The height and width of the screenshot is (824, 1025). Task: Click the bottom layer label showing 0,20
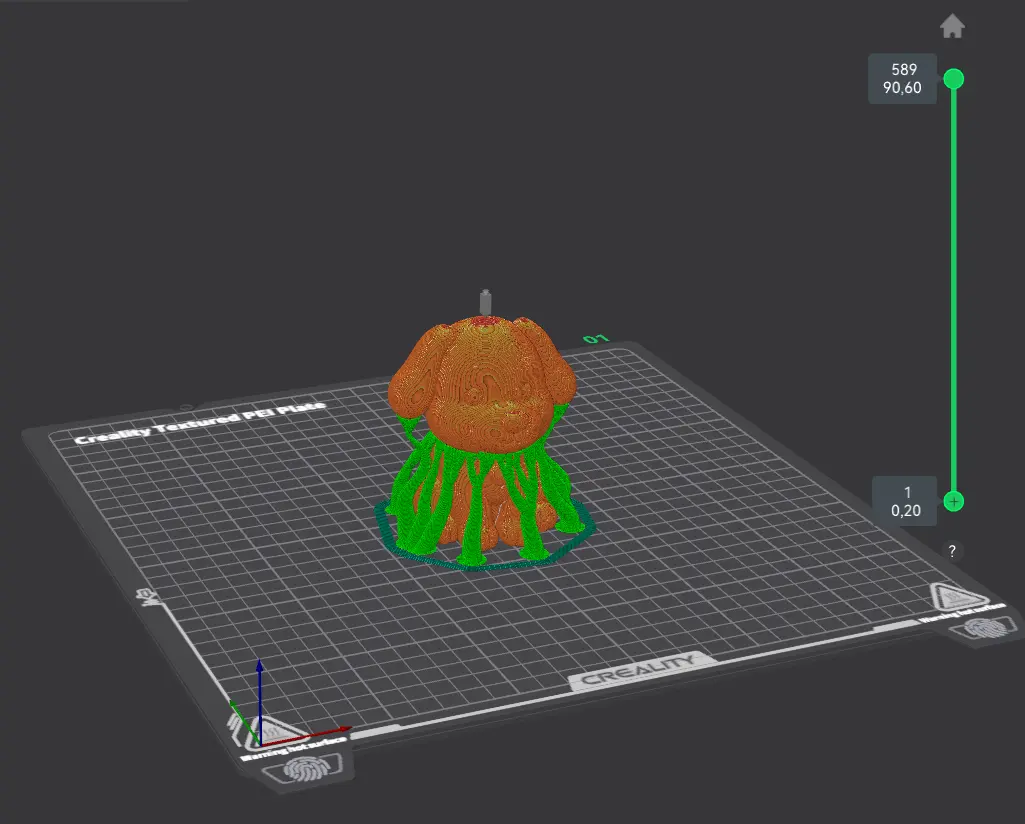[905, 510]
